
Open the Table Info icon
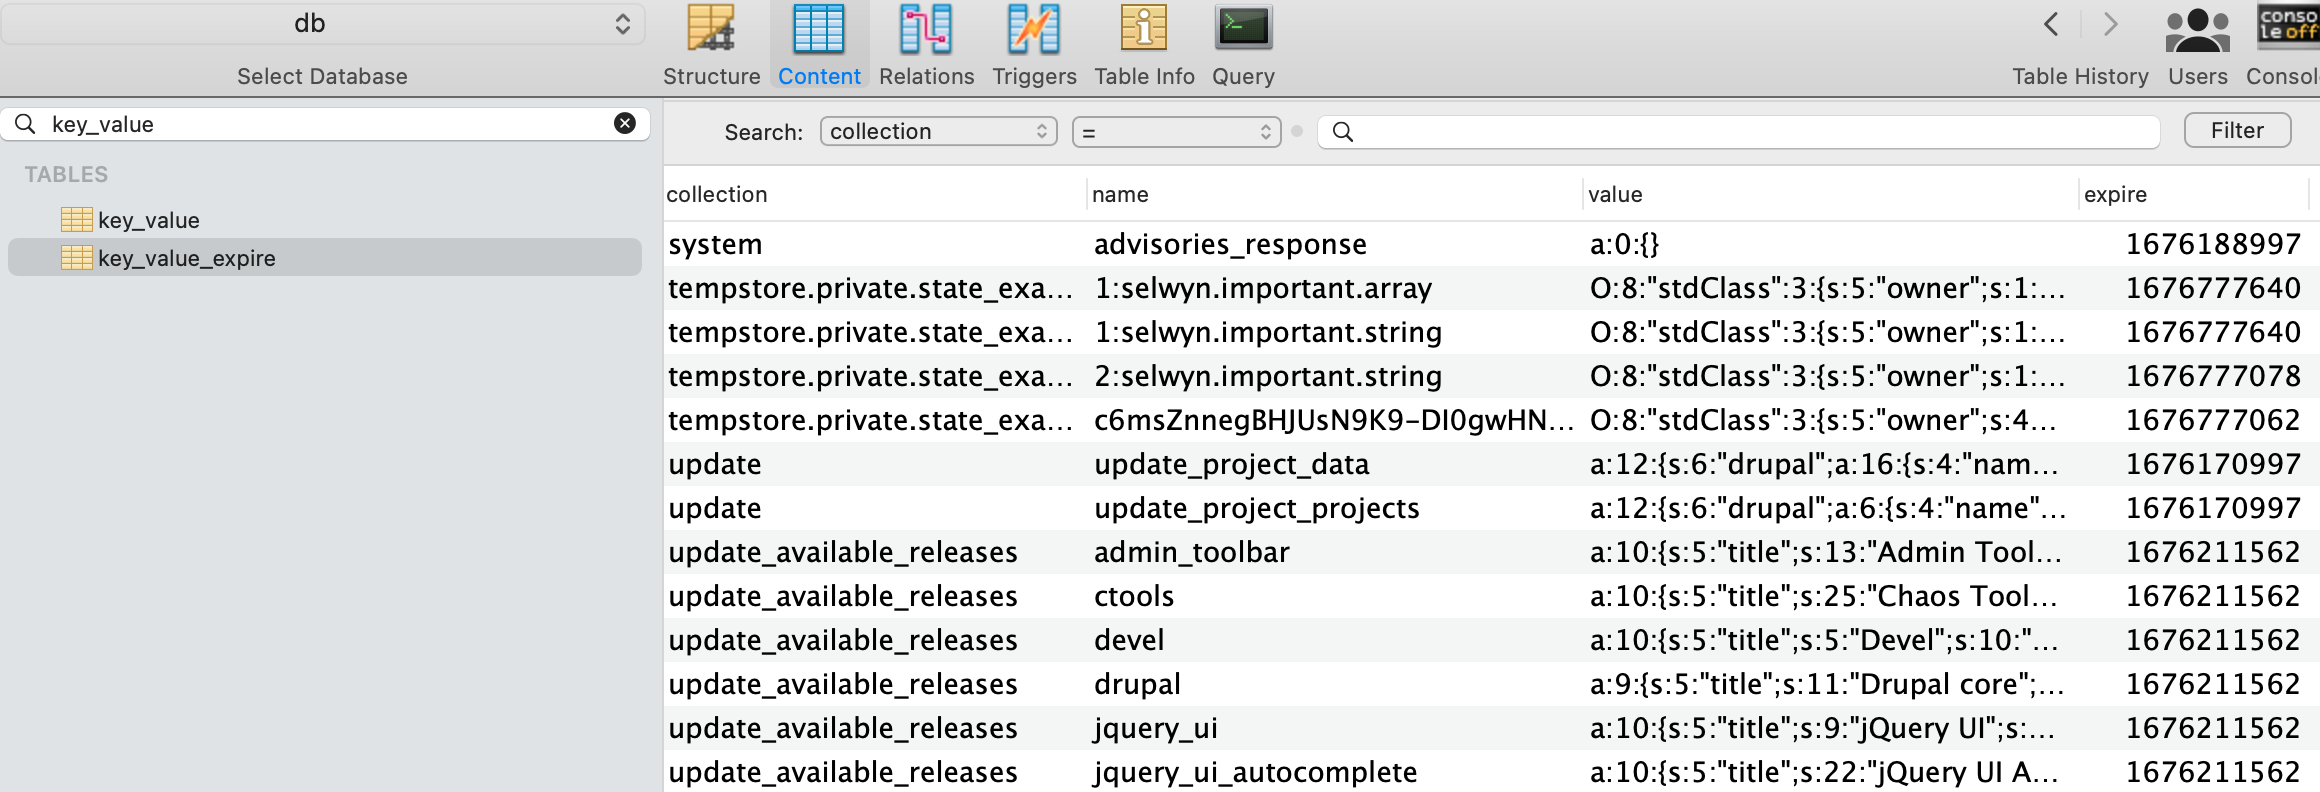pos(1144,29)
